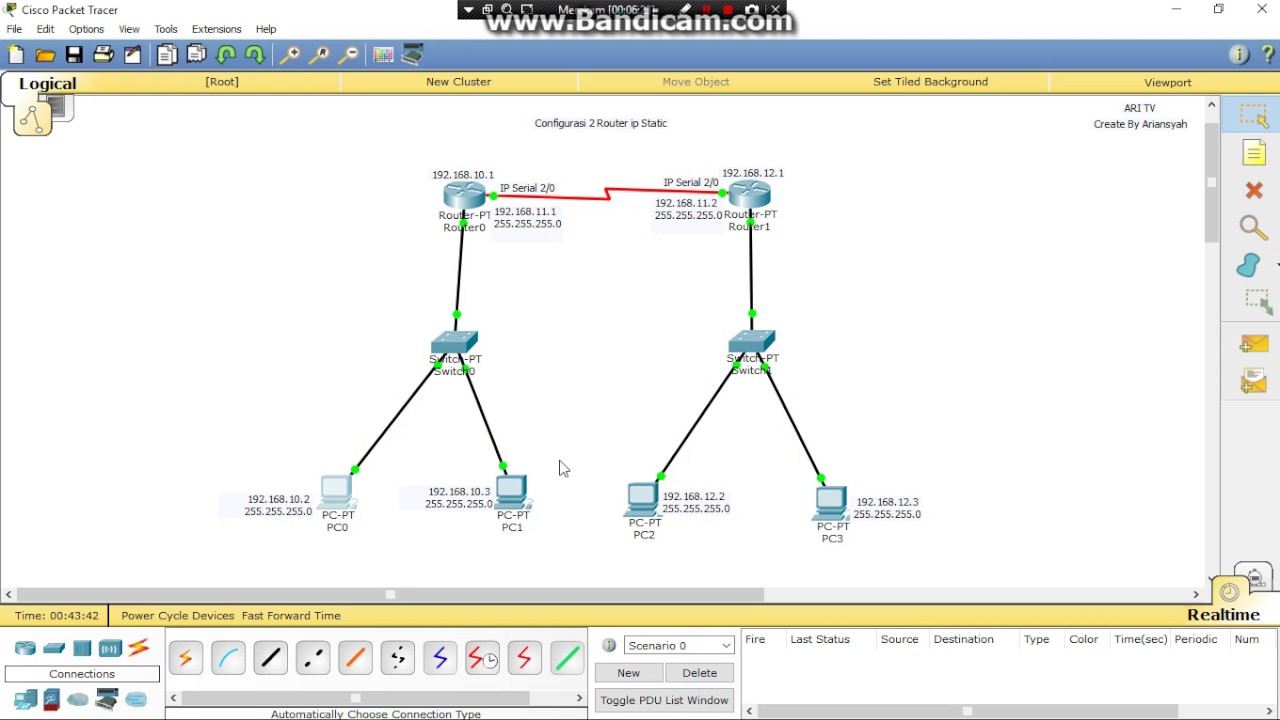
Task: Click the Paste toolbar icon
Action: [x=196, y=55]
